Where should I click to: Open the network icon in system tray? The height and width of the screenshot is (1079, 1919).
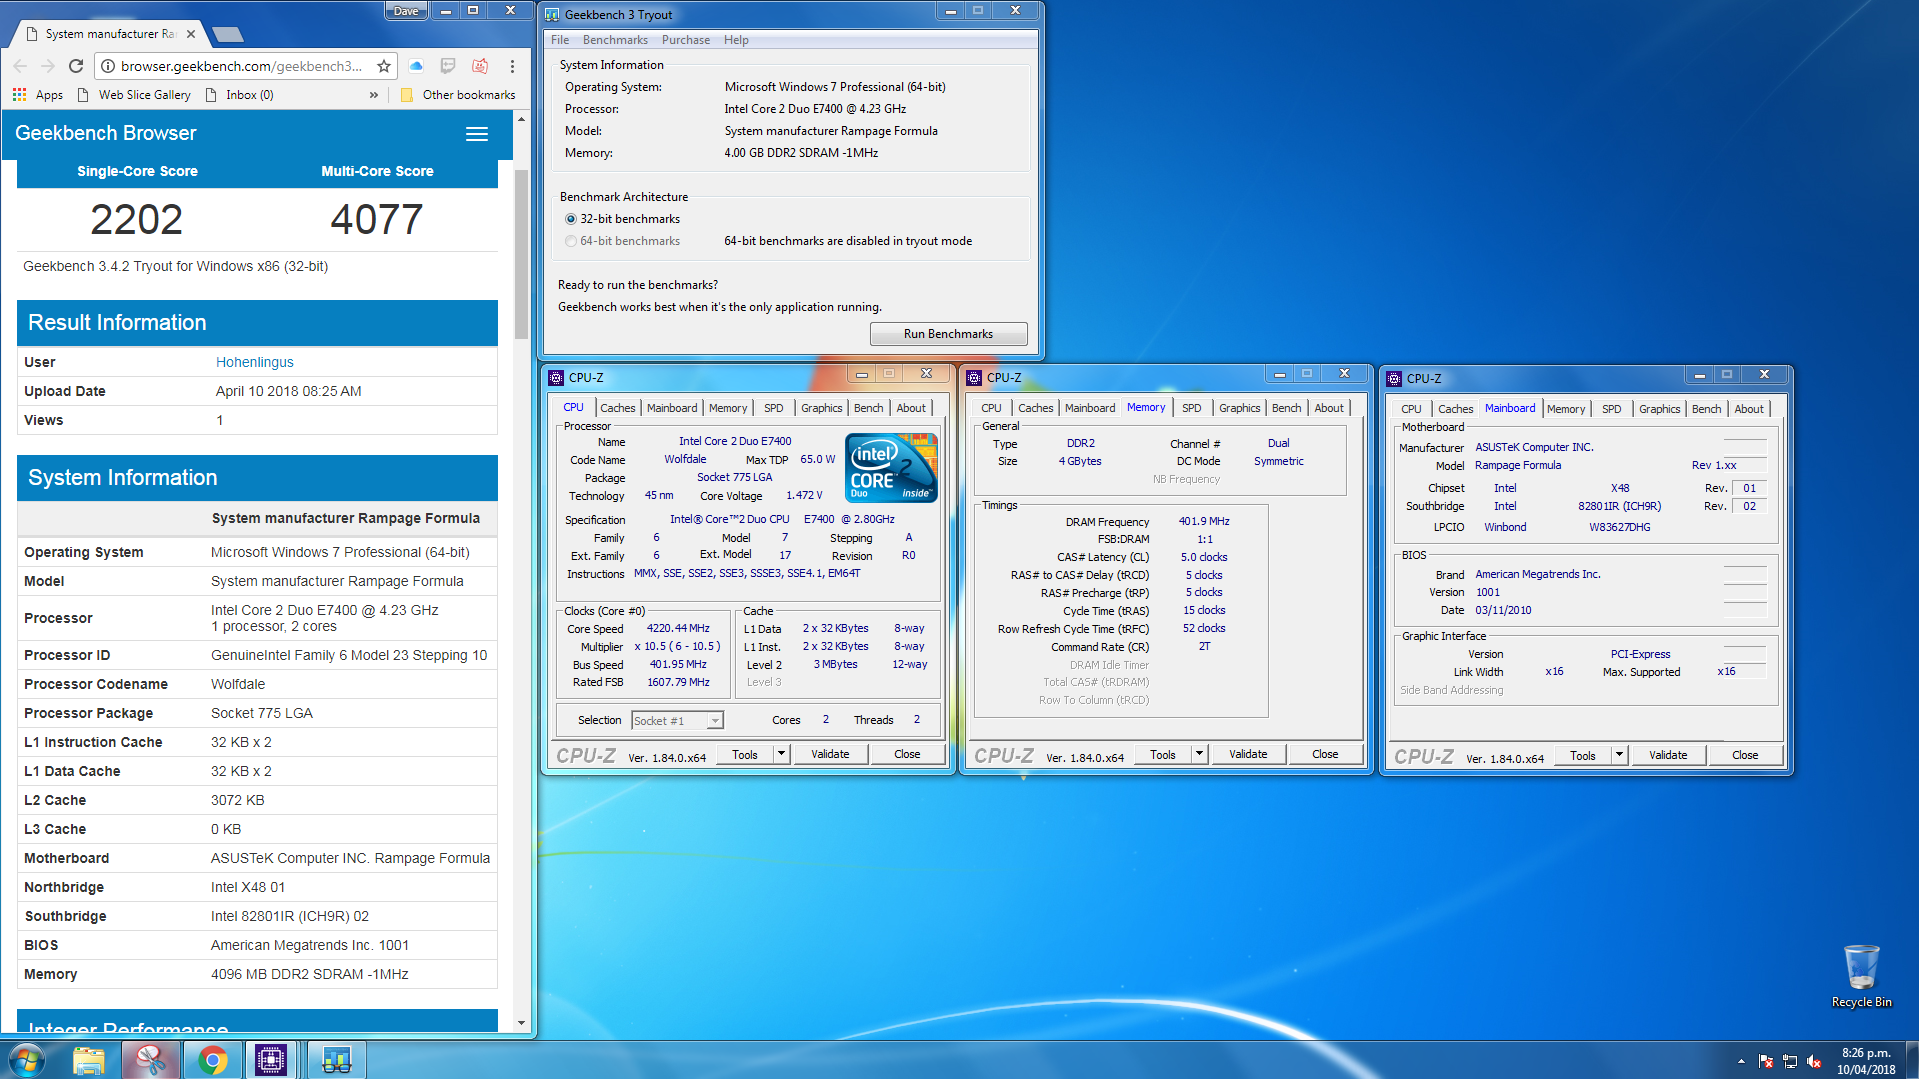tap(1790, 1061)
